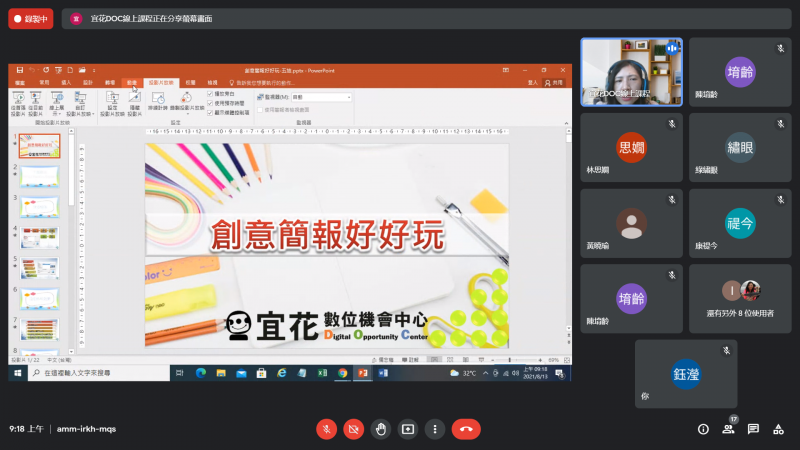Click the slide title 創意簡報好好玩
This screenshot has height=450, width=800.
[327, 235]
